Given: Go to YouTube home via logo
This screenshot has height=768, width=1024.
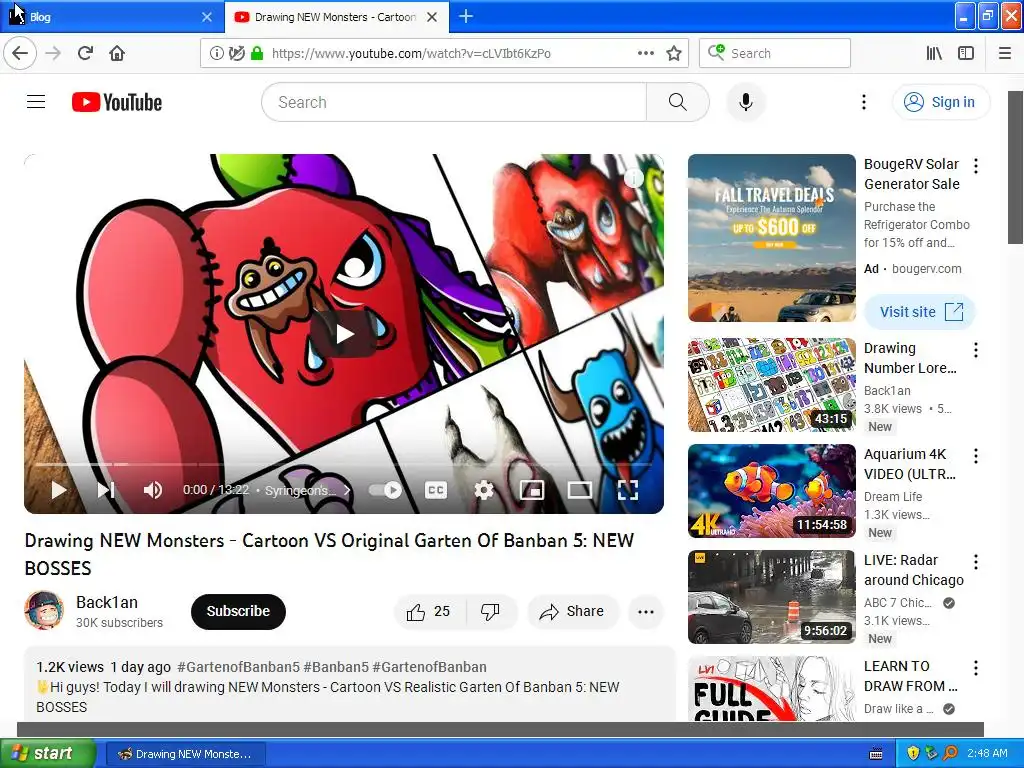Looking at the screenshot, I should pos(117,103).
